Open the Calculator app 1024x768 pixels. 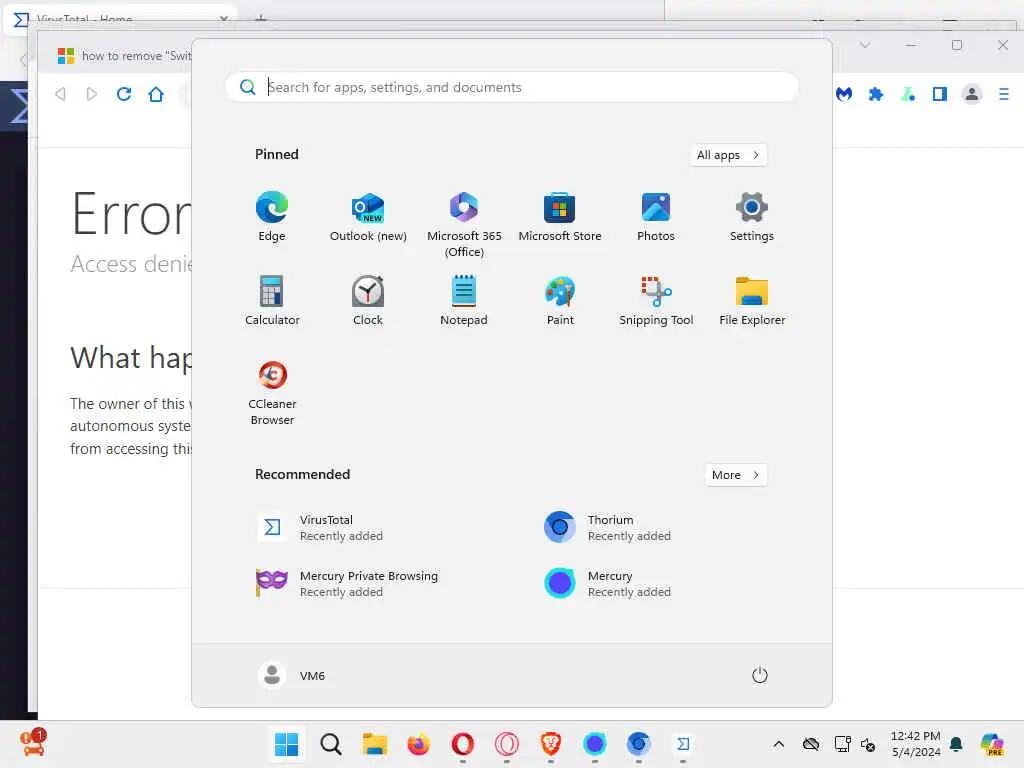tap(272, 301)
